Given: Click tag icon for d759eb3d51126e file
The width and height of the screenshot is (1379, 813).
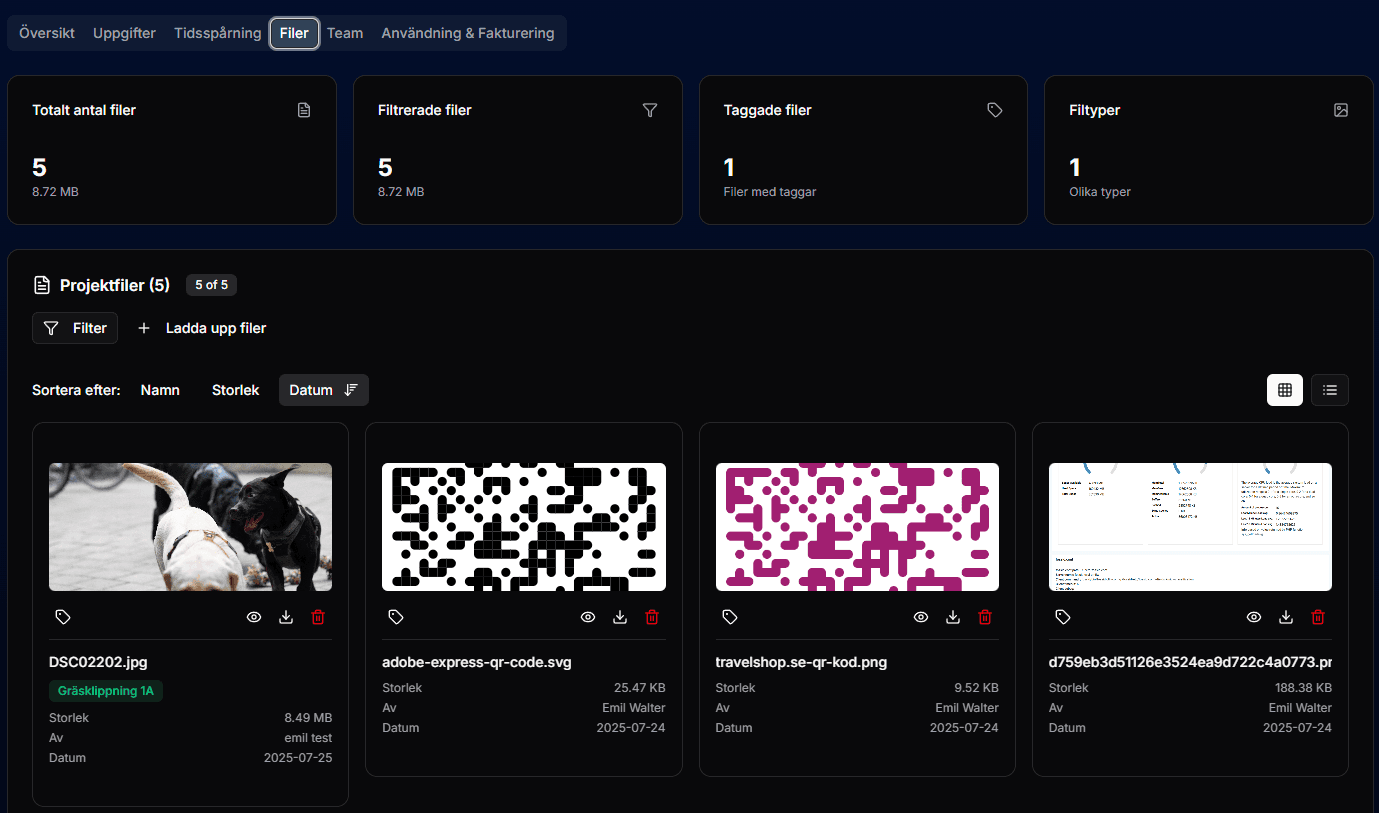Looking at the screenshot, I should click(1063, 617).
